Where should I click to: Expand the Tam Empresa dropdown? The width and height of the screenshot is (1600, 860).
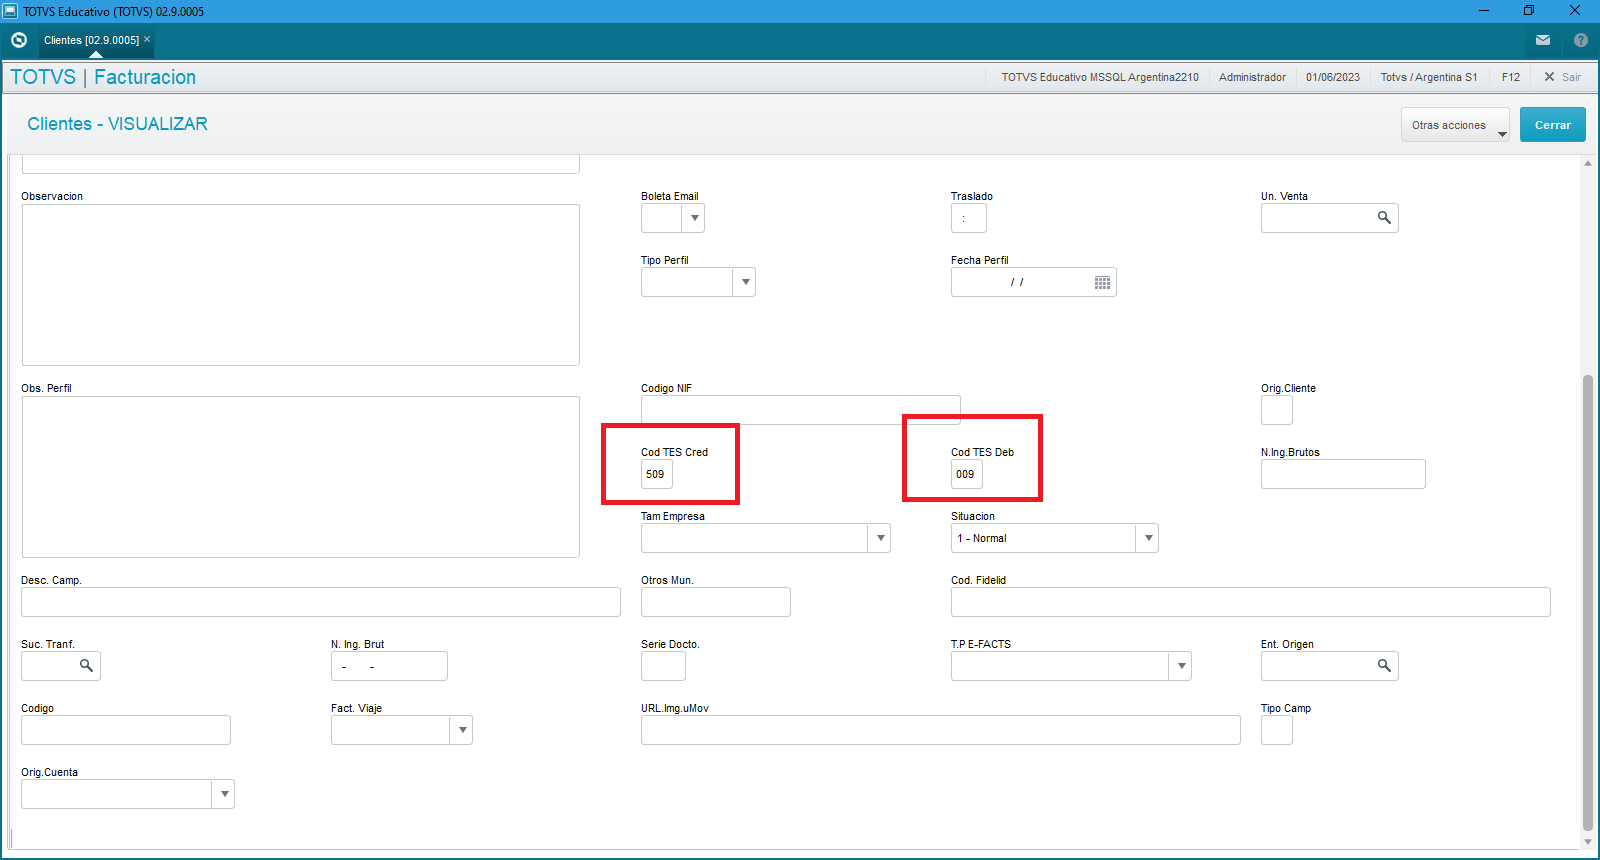tap(880, 538)
